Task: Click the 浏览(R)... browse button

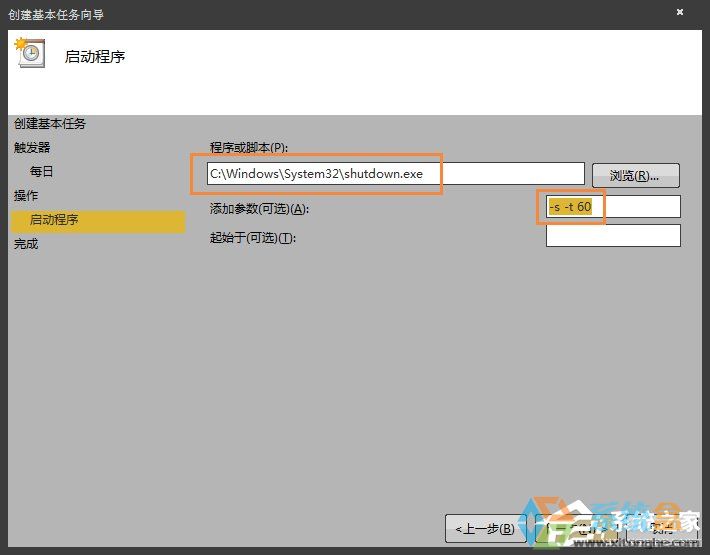Action: click(x=635, y=175)
